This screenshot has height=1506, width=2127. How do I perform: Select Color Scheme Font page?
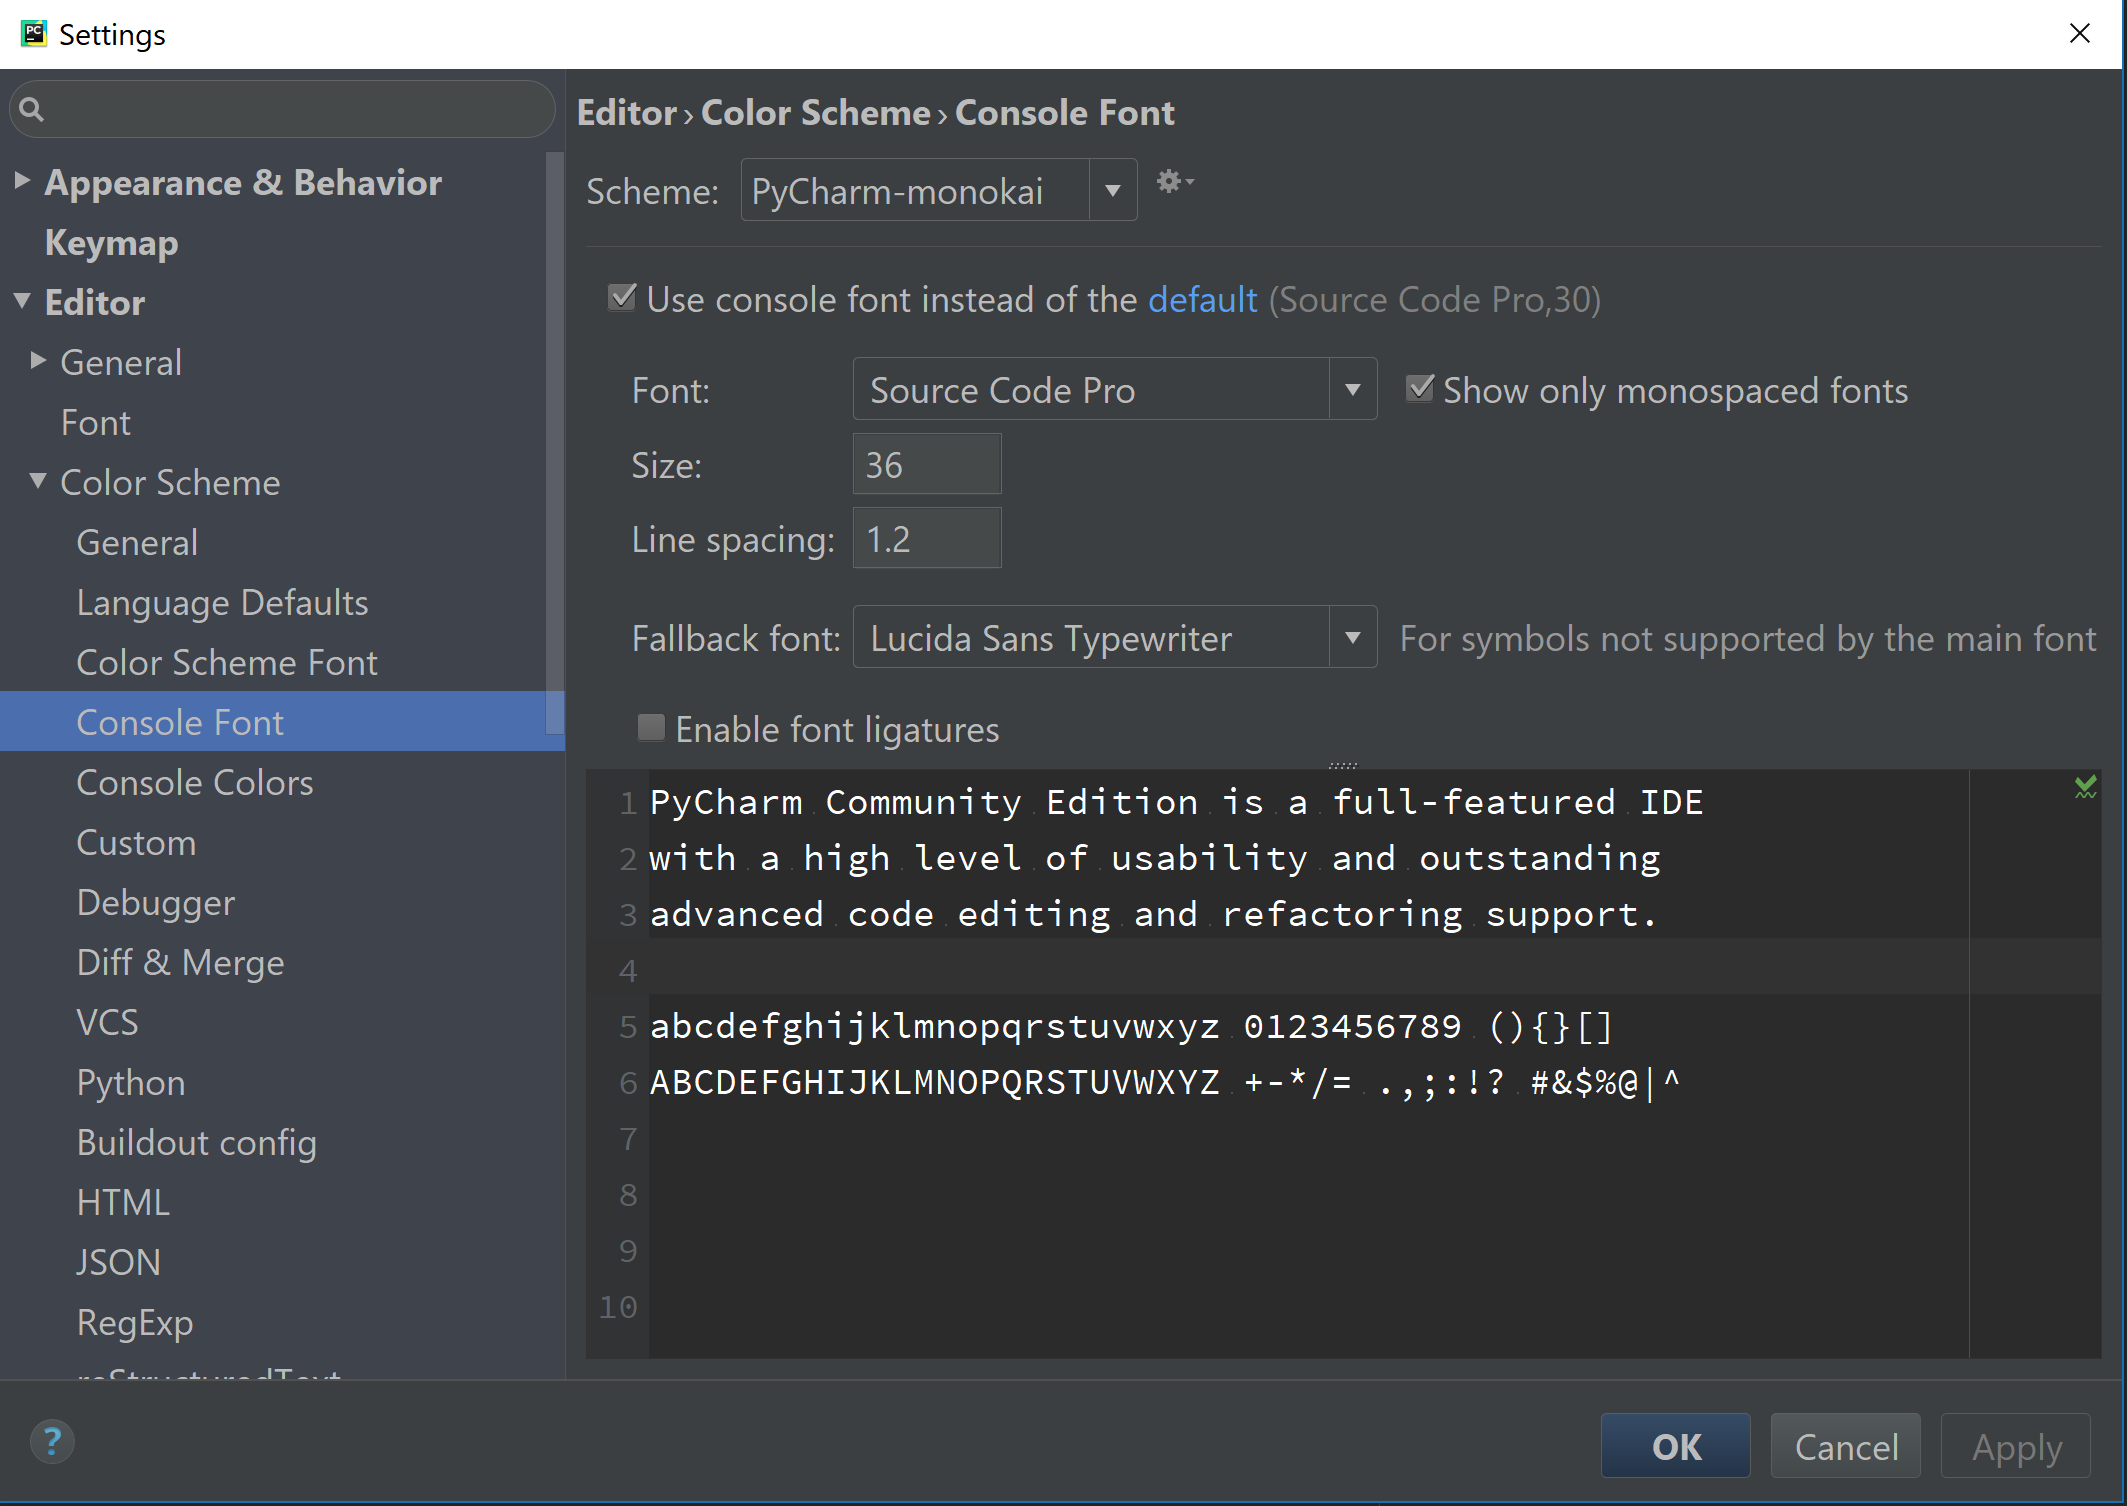pyautogui.click(x=227, y=663)
